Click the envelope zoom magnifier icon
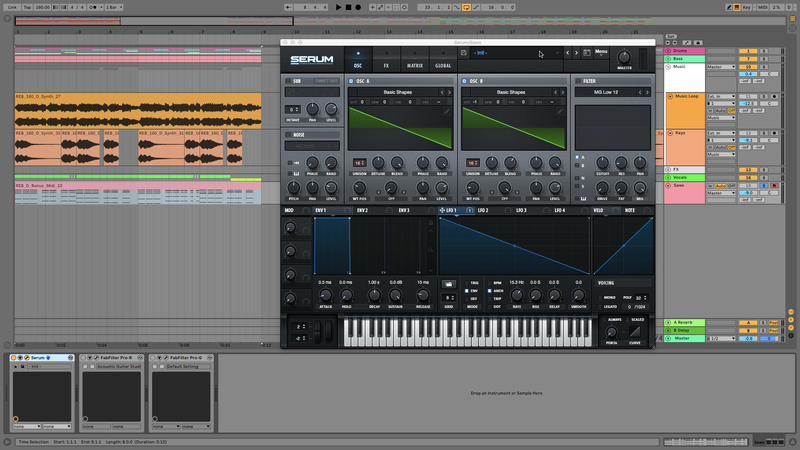The image size is (800, 450). pyautogui.click(x=431, y=250)
